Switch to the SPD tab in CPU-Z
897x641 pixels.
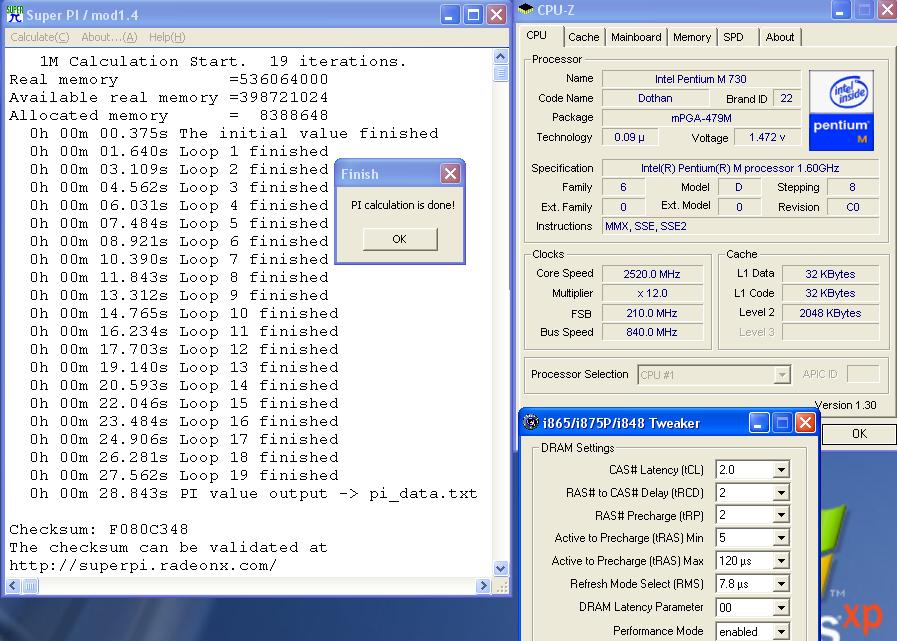(x=733, y=37)
